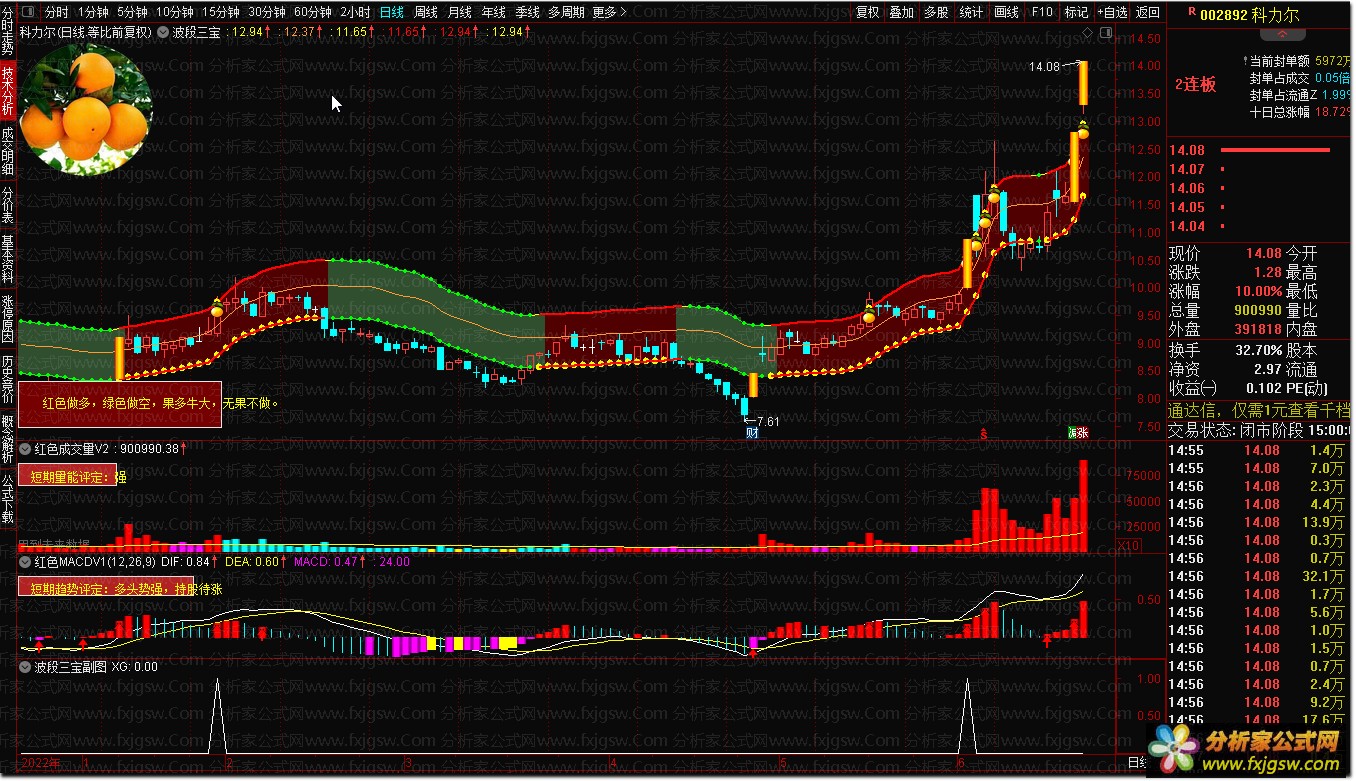Open the 多周期 multi-period view
Viewport: 1356px width, 781px height.
[x=566, y=12]
